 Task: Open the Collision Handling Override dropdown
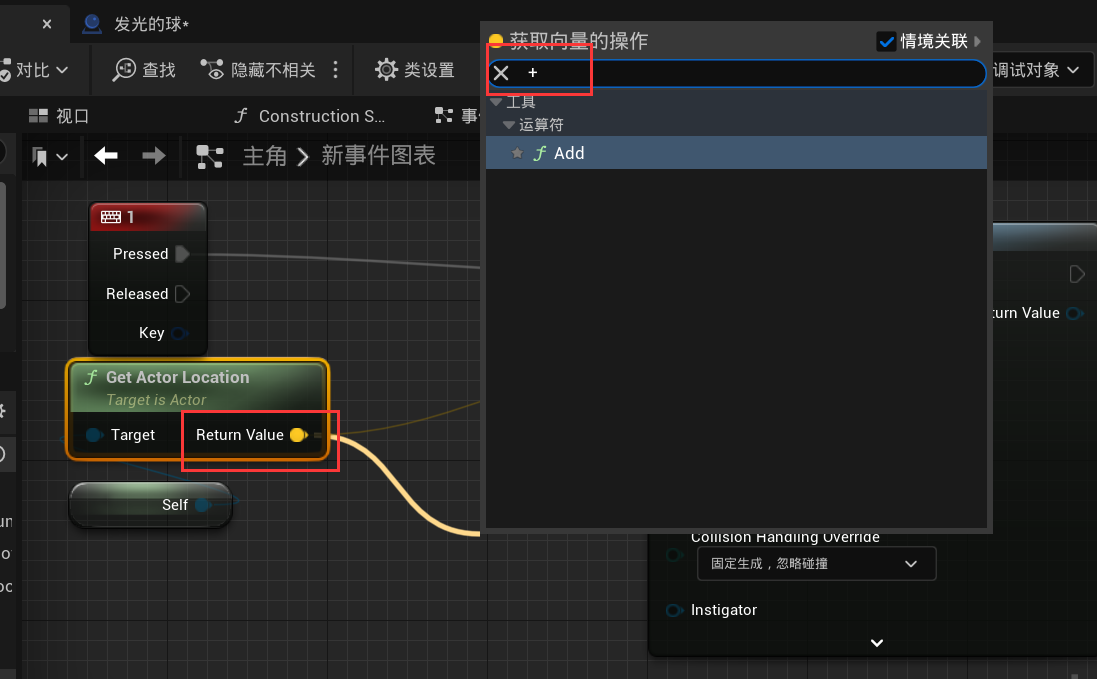coord(816,564)
